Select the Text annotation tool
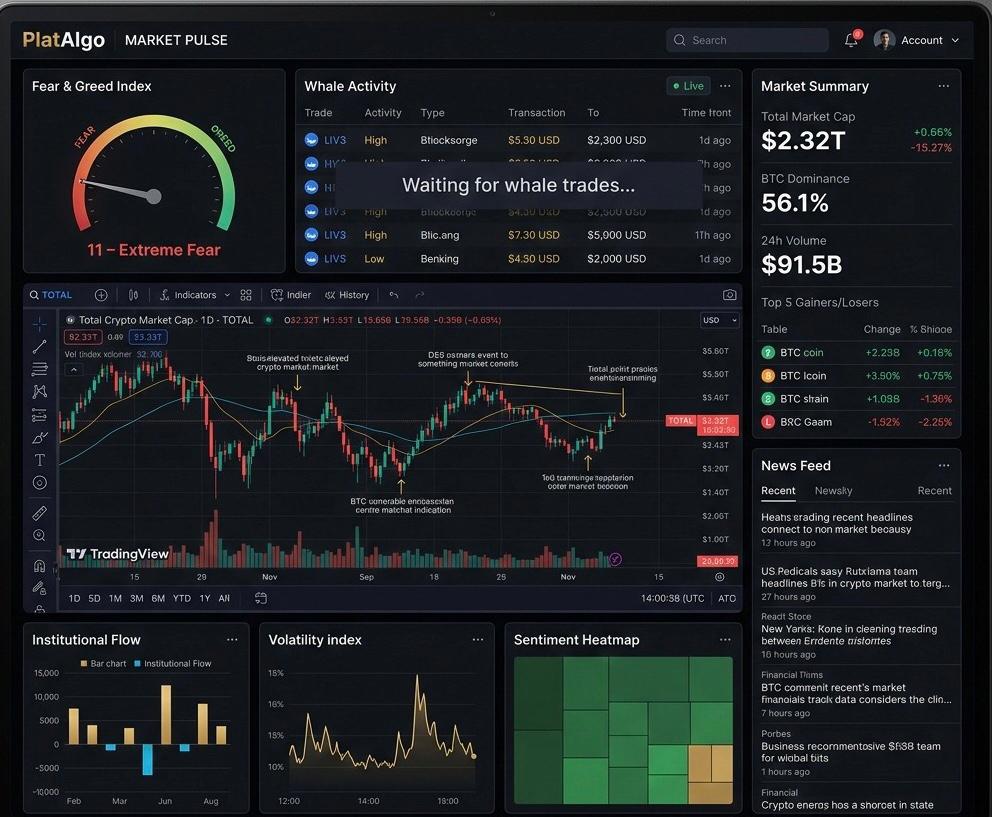The width and height of the screenshot is (992, 817). (x=39, y=460)
